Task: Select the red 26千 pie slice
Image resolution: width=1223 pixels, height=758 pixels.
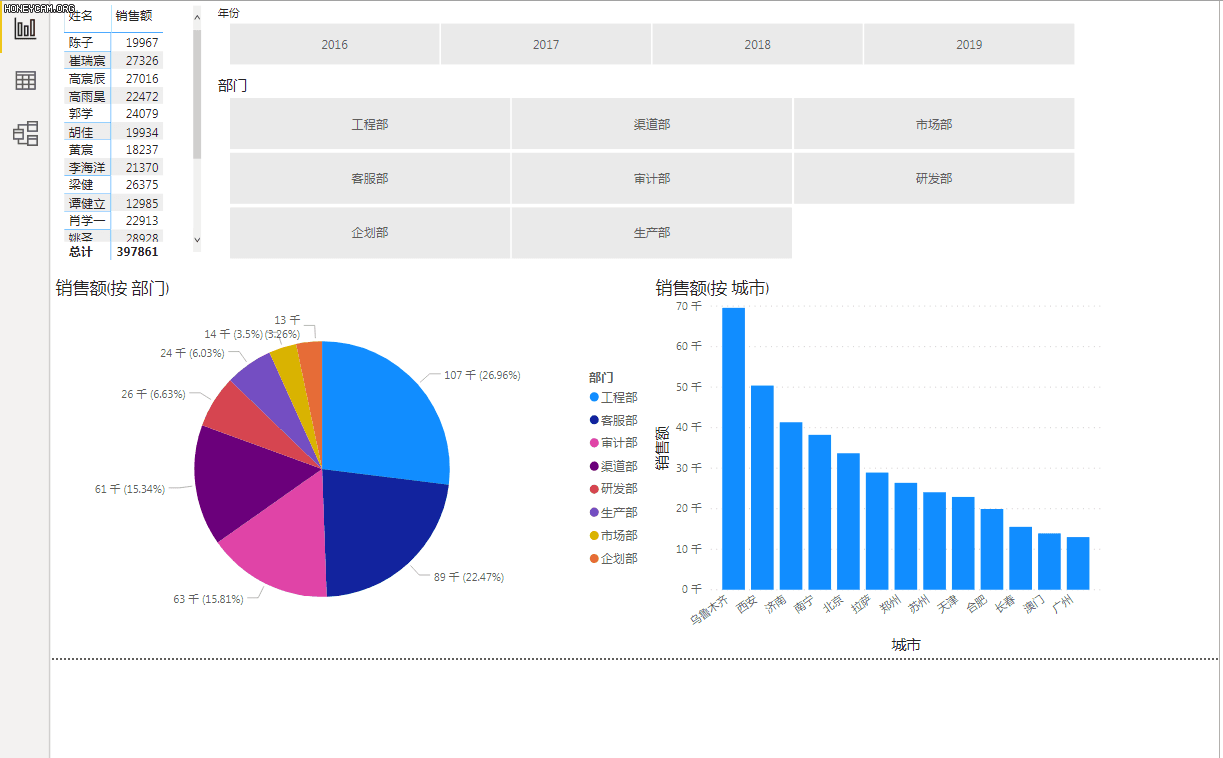Action: (250, 420)
